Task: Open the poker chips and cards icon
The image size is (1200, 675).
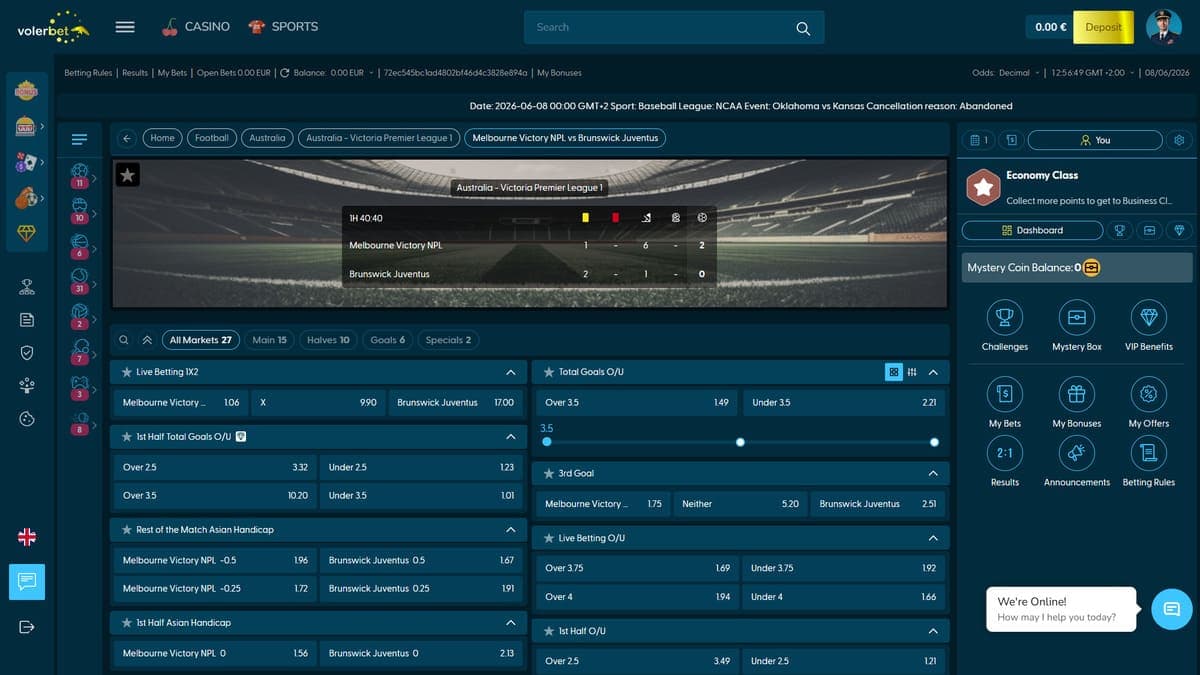Action: click(x=26, y=163)
